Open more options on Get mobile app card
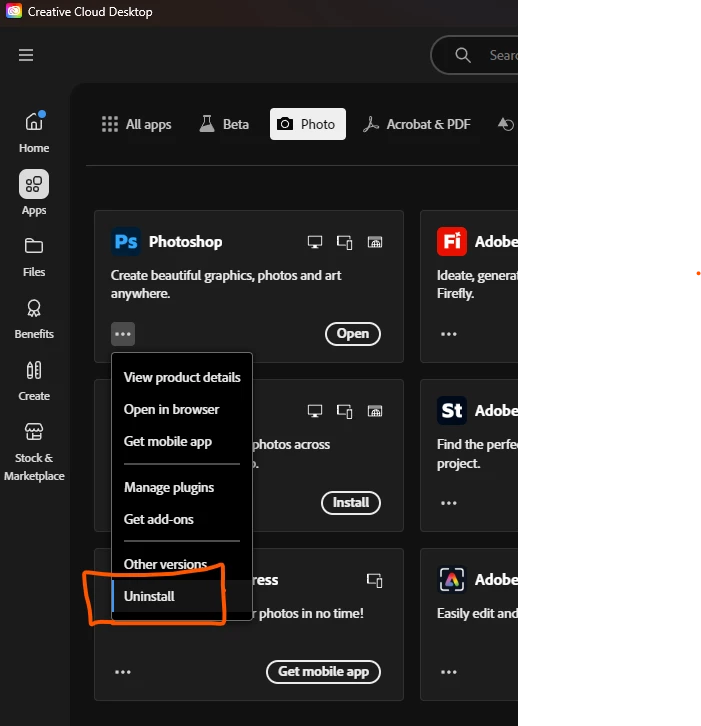Image resolution: width=701 pixels, height=726 pixels. [123, 672]
